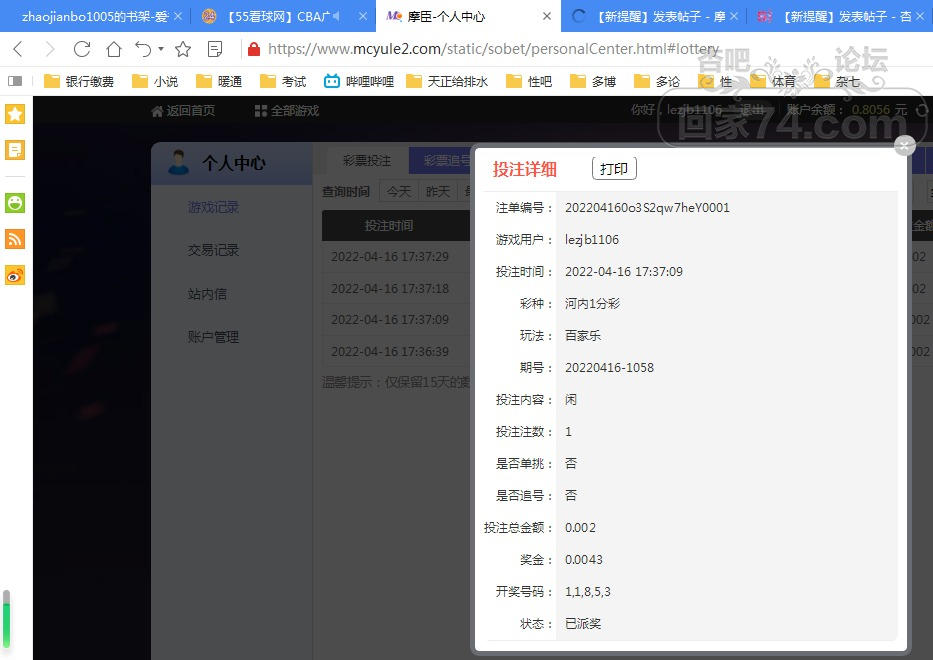Viewport: 933px width, 660px height.
Task: Select 交易记录 in sidebar
Action: coord(213,250)
